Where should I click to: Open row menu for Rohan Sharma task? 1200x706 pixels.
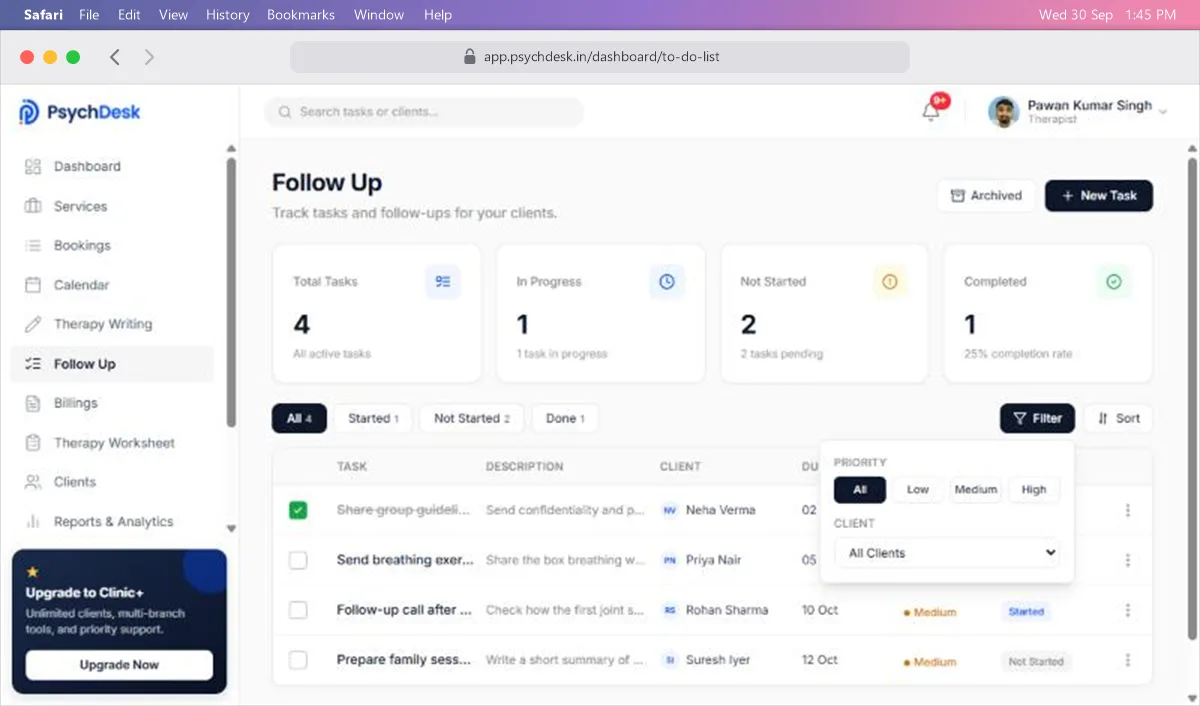point(1128,610)
